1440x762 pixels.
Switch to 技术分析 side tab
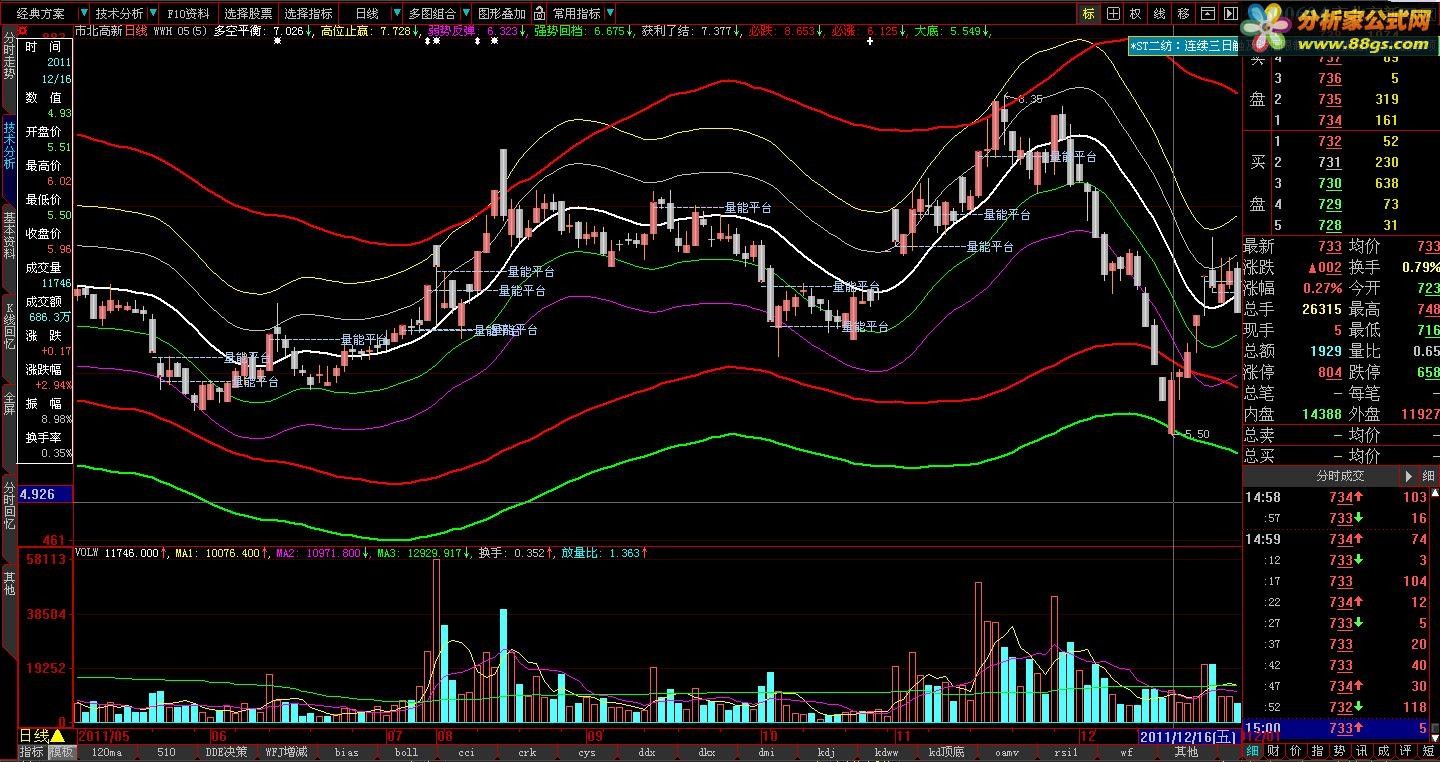pos(9,146)
